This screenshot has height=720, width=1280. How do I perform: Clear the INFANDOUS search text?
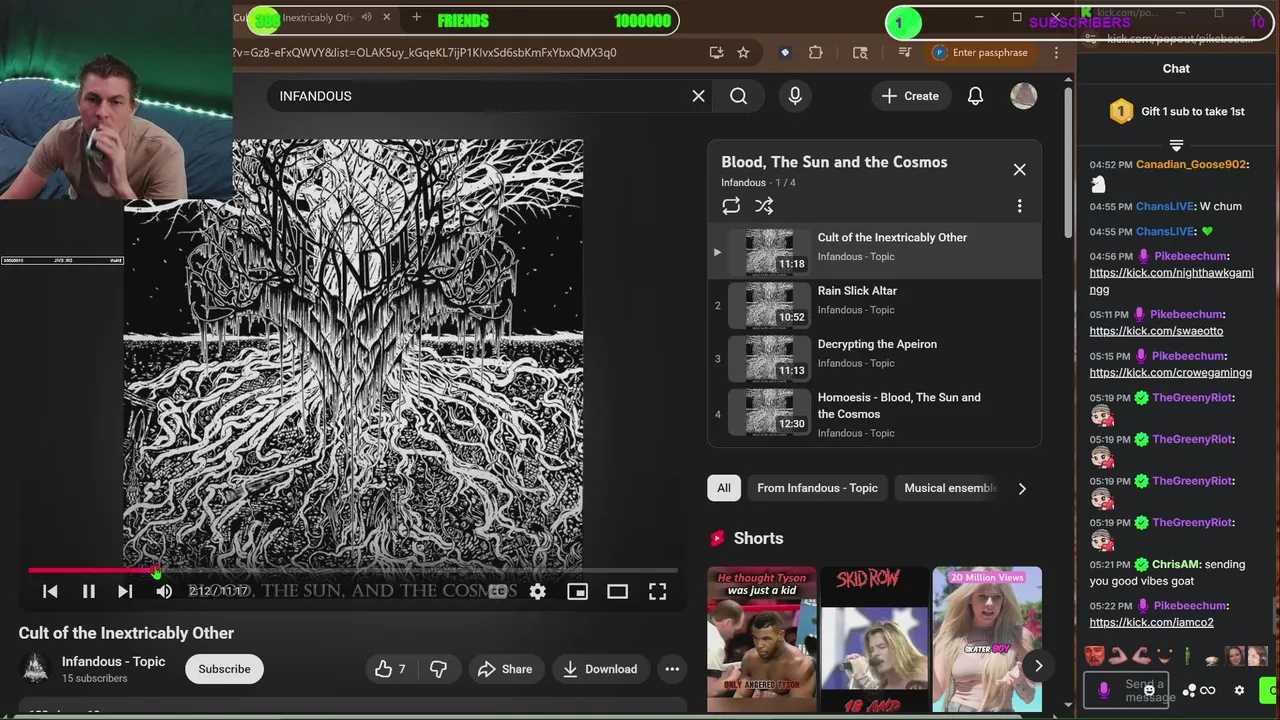698,96
